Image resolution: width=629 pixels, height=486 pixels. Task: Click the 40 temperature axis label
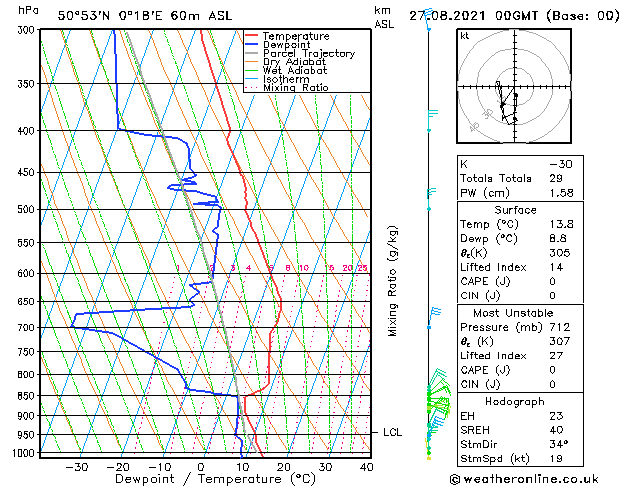pyautogui.click(x=367, y=467)
